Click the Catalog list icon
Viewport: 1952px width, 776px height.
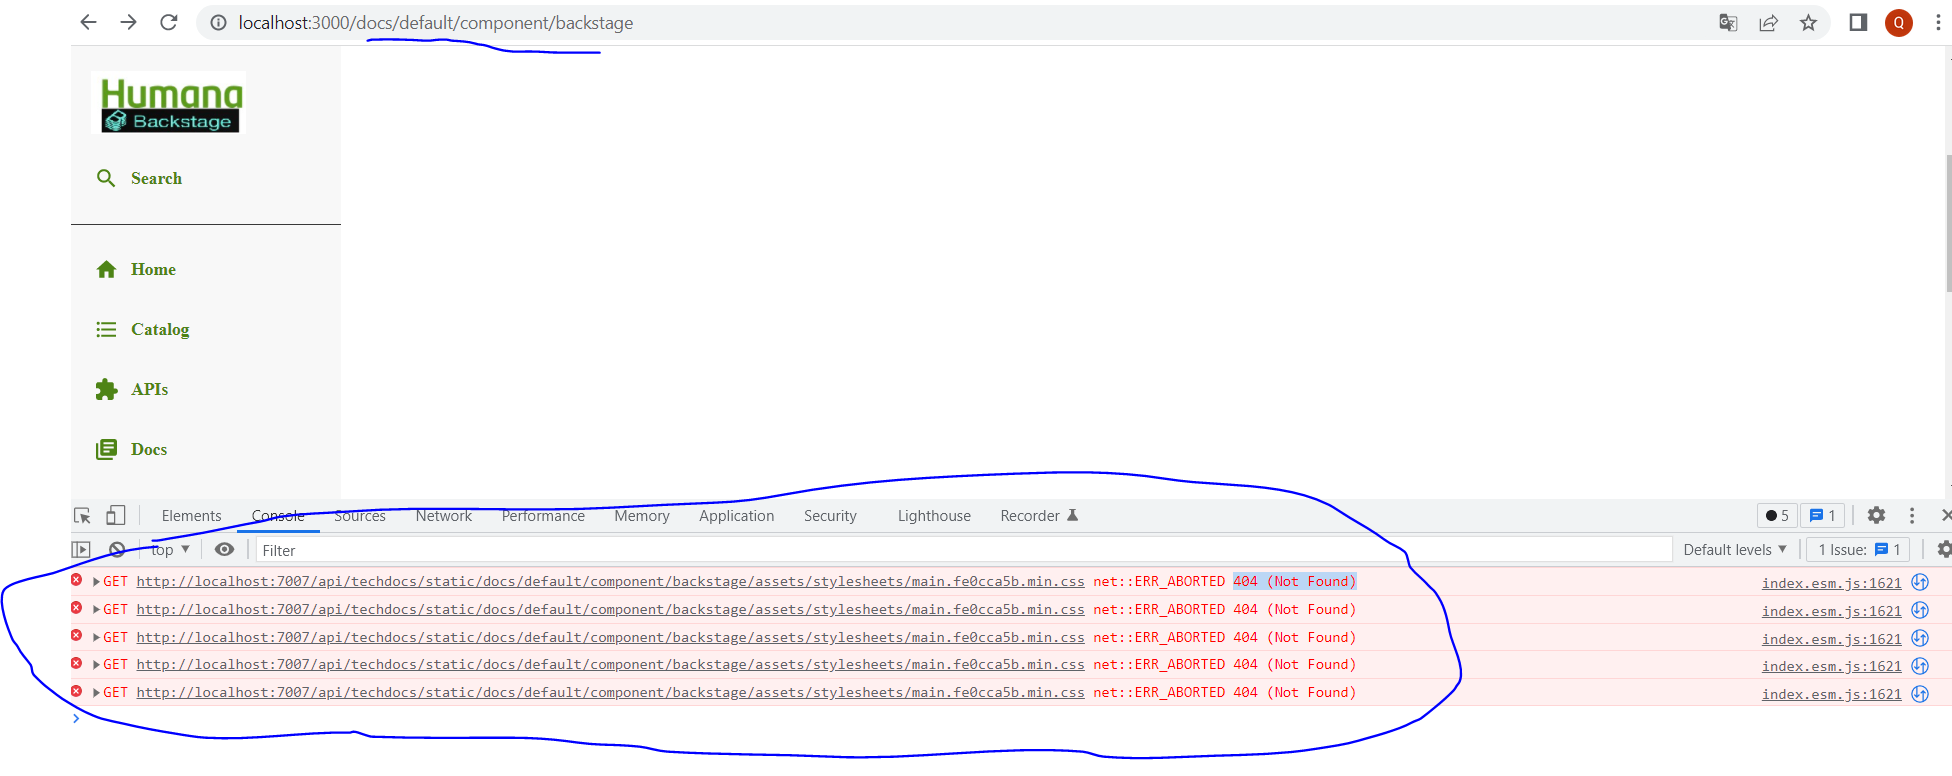pos(106,329)
